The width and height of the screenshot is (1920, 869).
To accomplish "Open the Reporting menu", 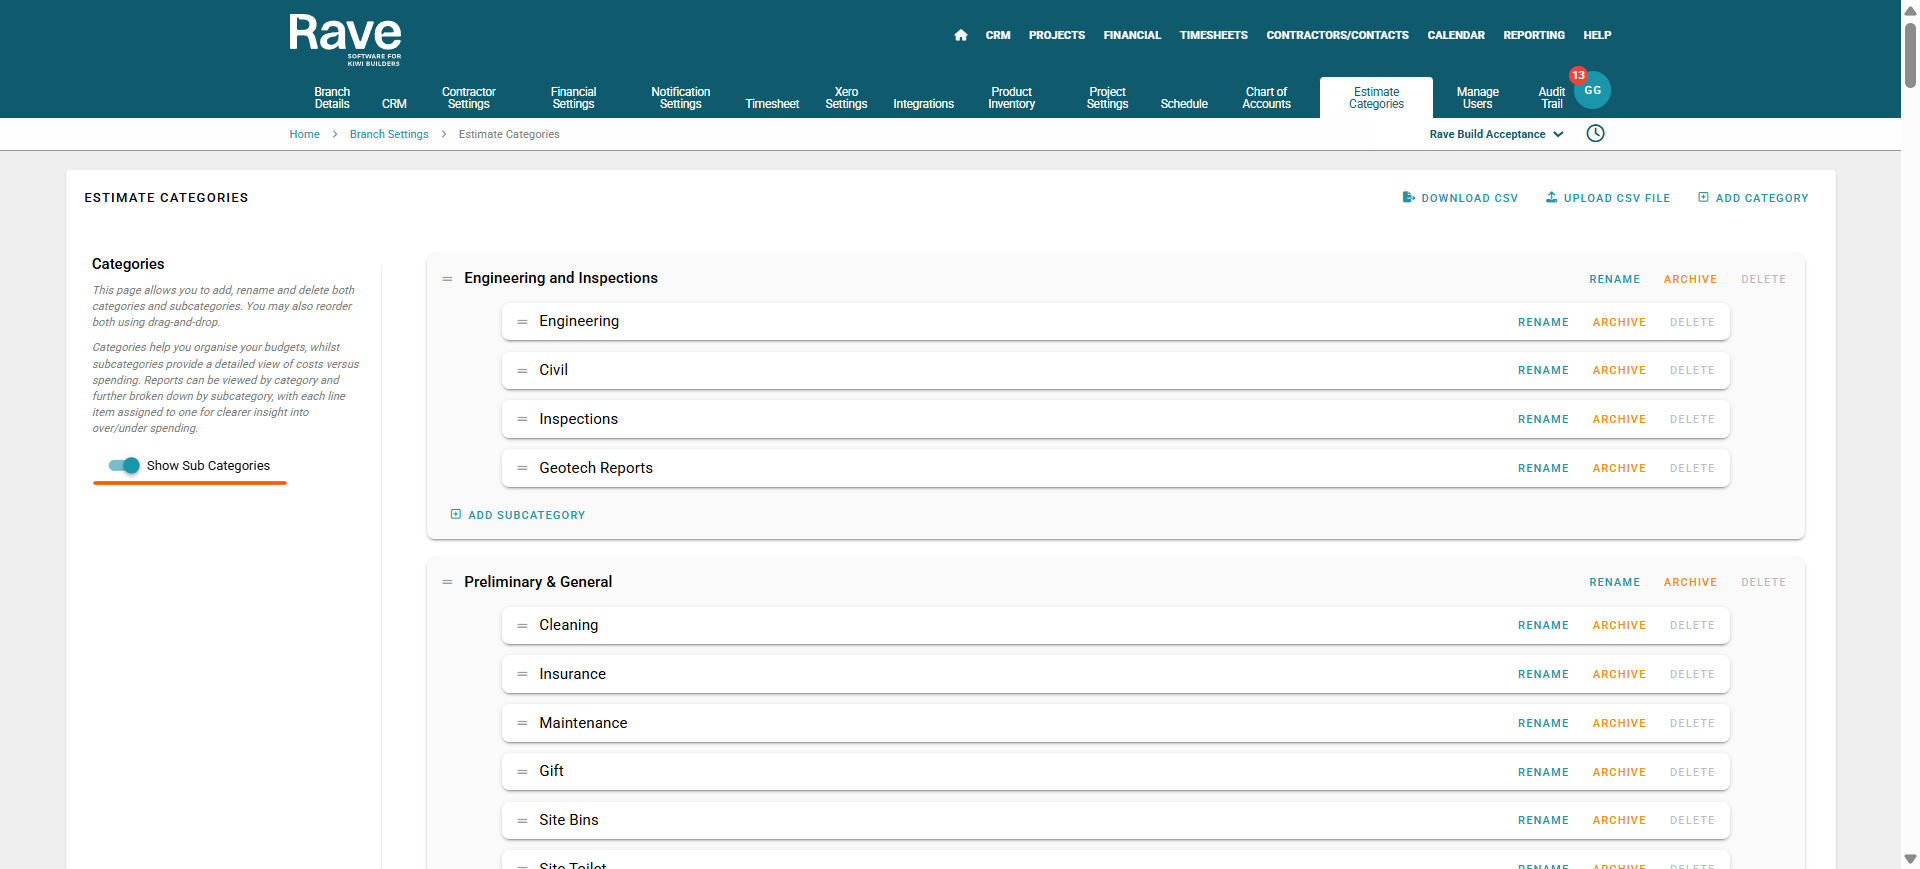I will (x=1533, y=35).
